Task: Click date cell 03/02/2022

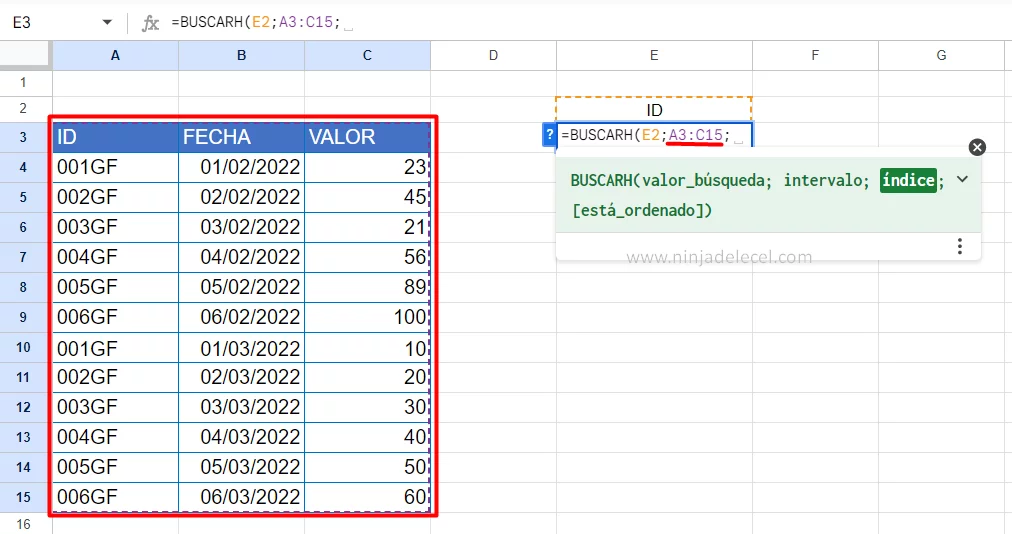Action: coord(241,227)
